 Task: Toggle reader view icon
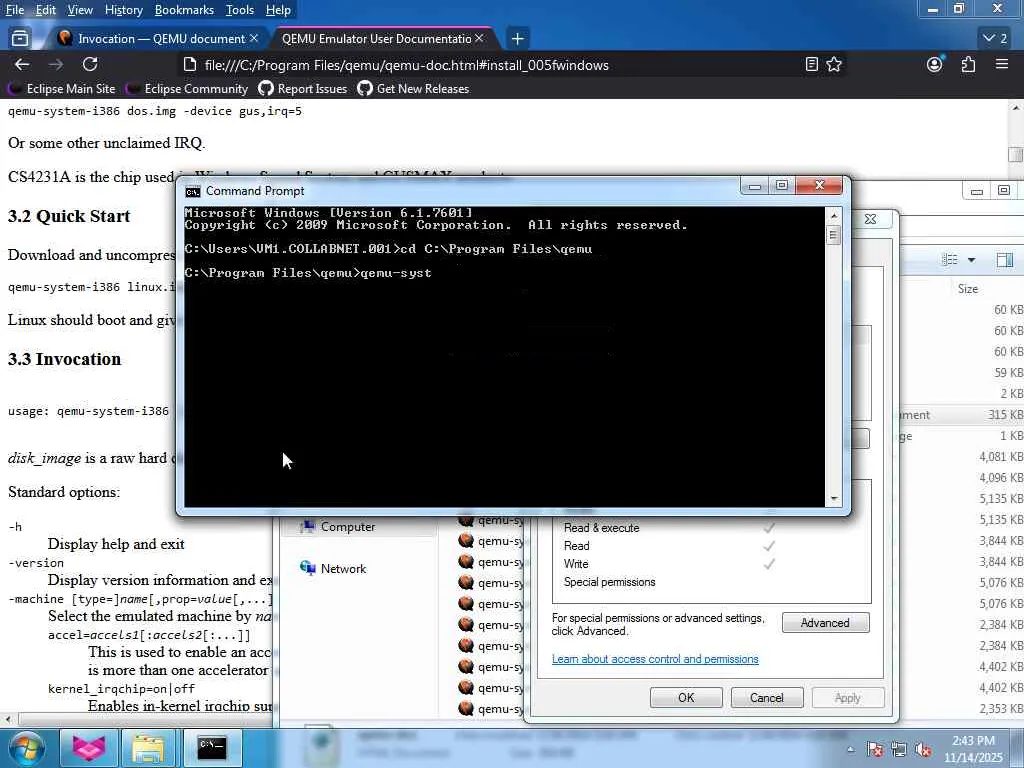pyautogui.click(x=812, y=65)
